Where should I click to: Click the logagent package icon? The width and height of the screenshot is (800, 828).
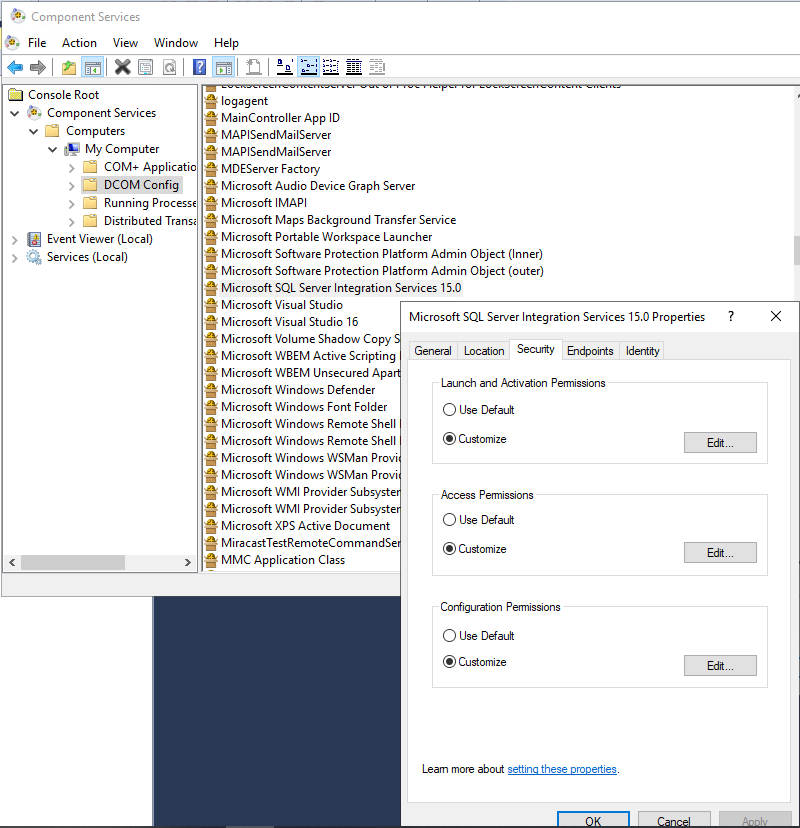pos(211,101)
